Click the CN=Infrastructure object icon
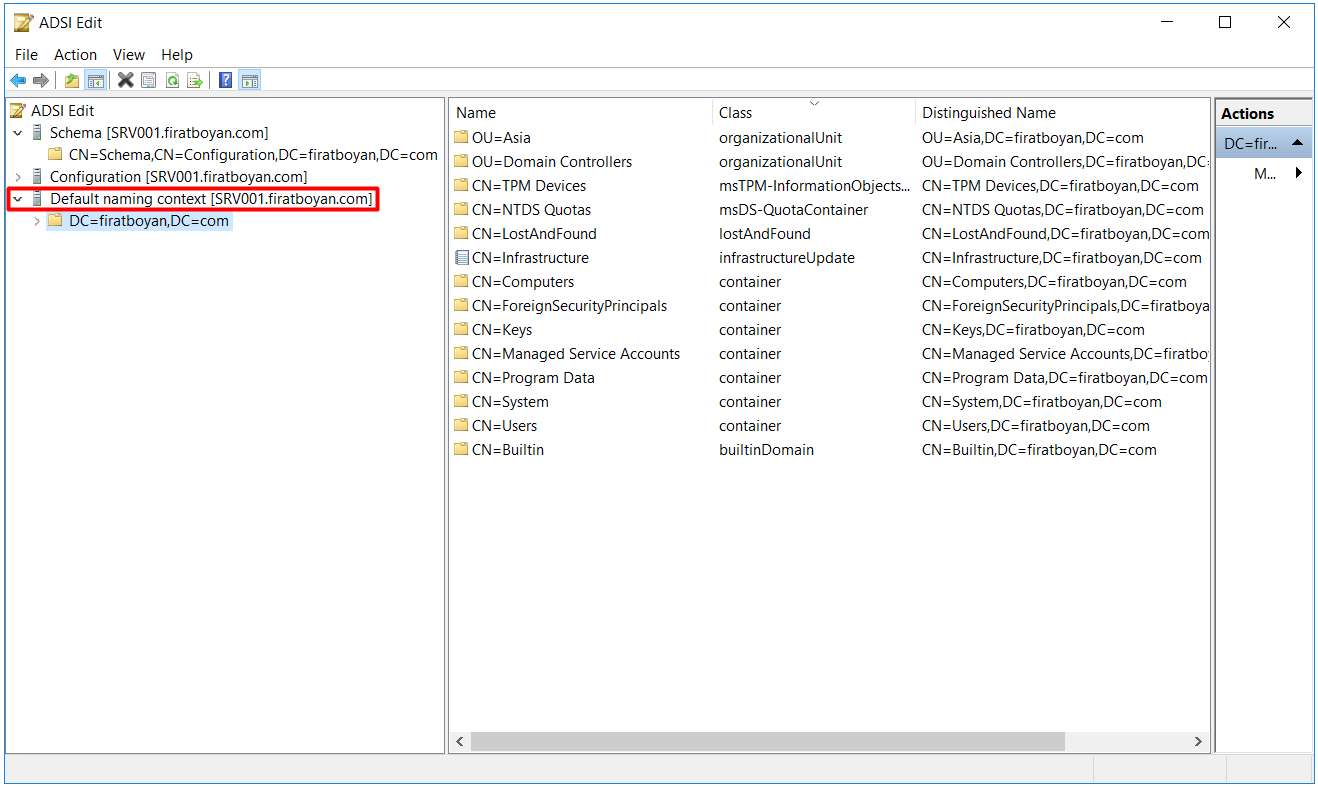Viewport: 1318px width, 787px height. tap(461, 258)
